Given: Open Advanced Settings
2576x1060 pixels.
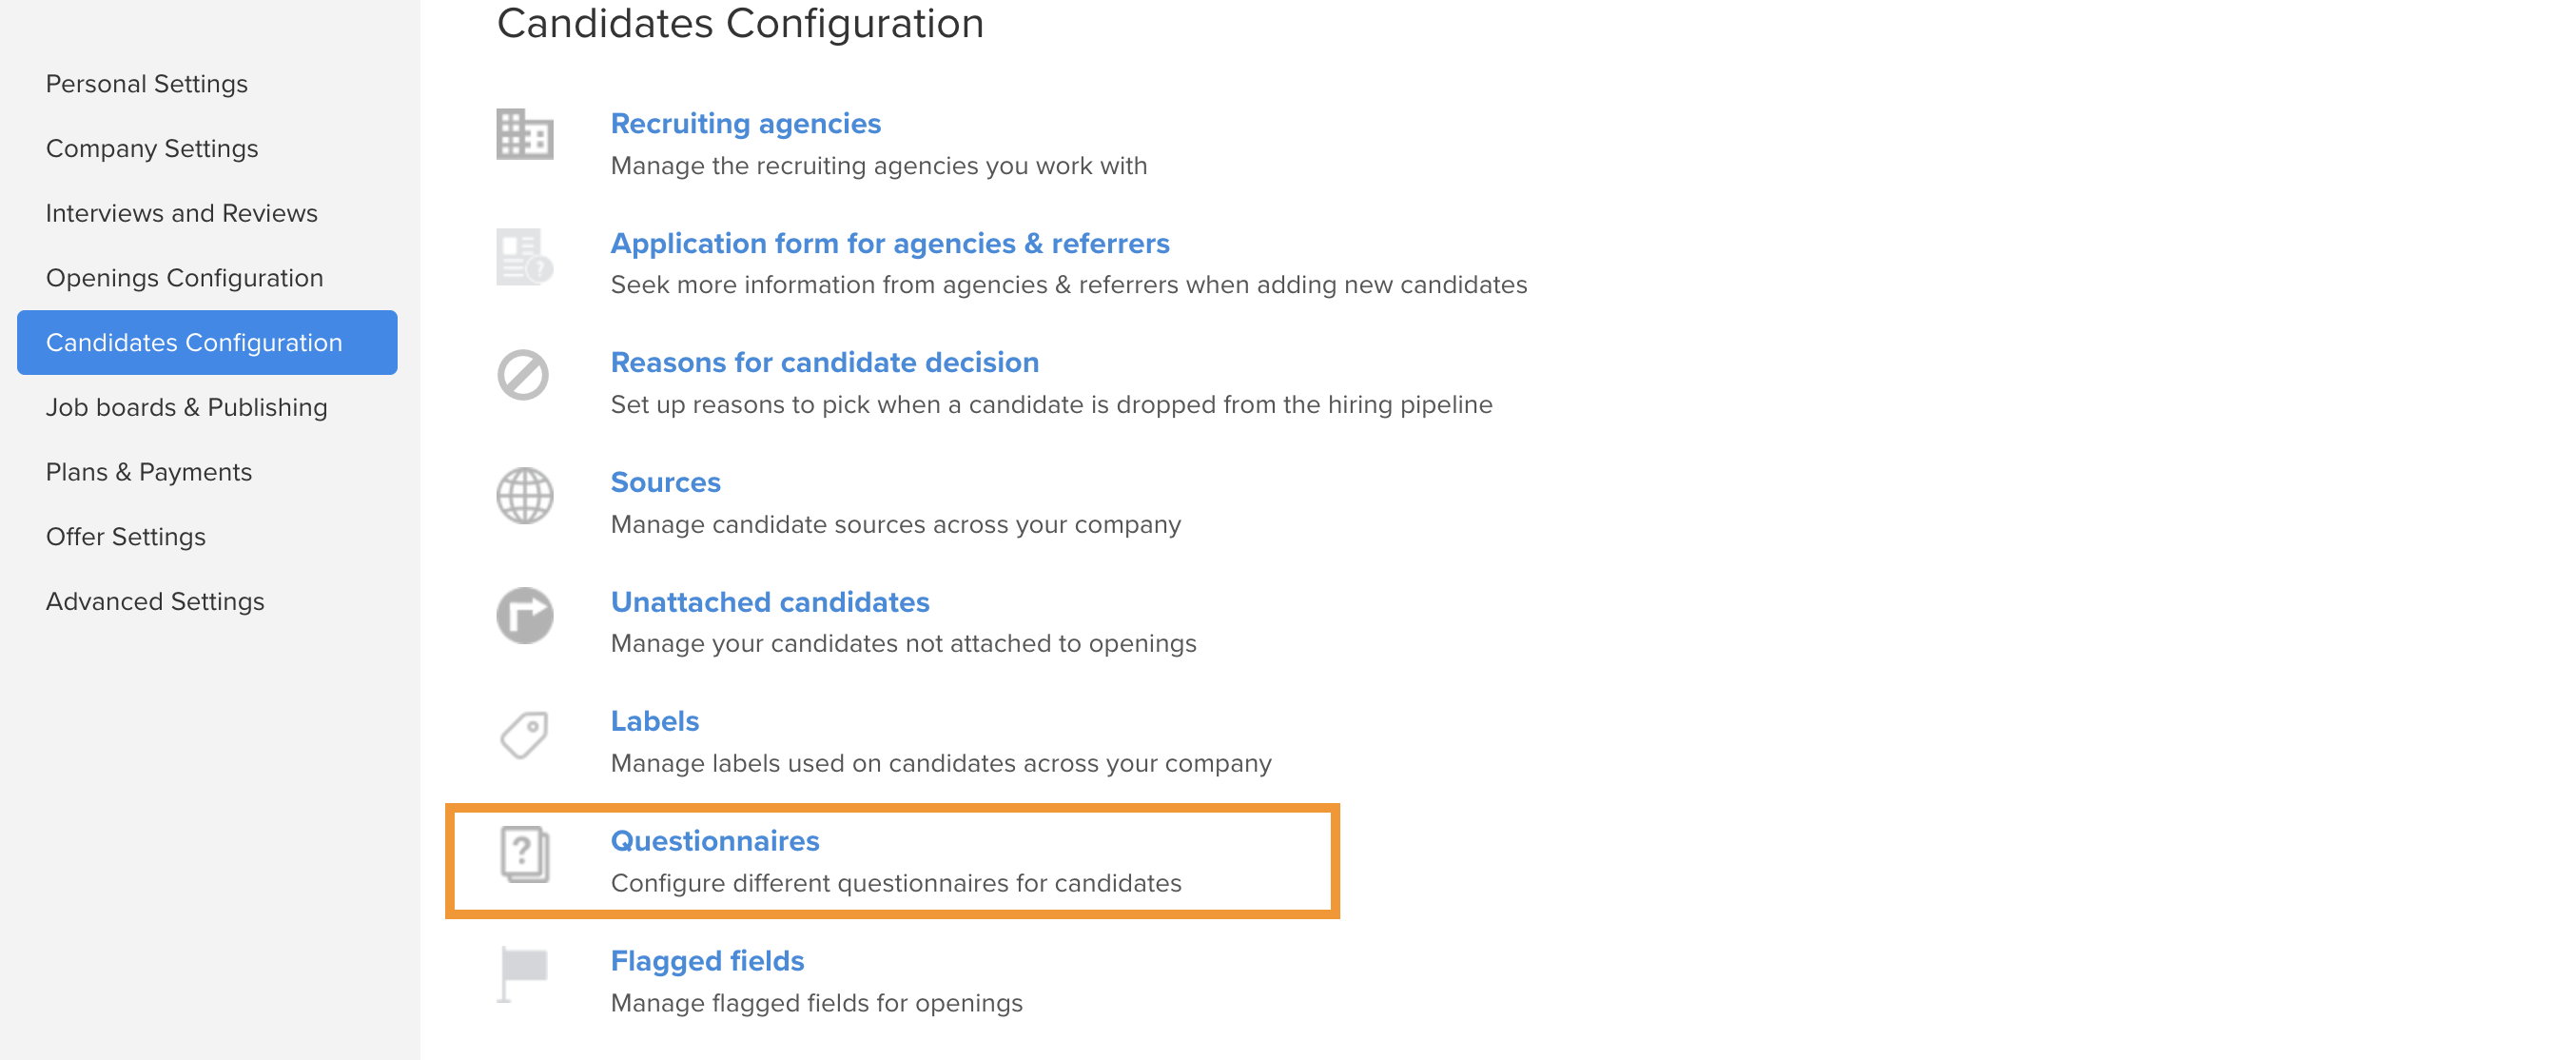Looking at the screenshot, I should tap(155, 601).
